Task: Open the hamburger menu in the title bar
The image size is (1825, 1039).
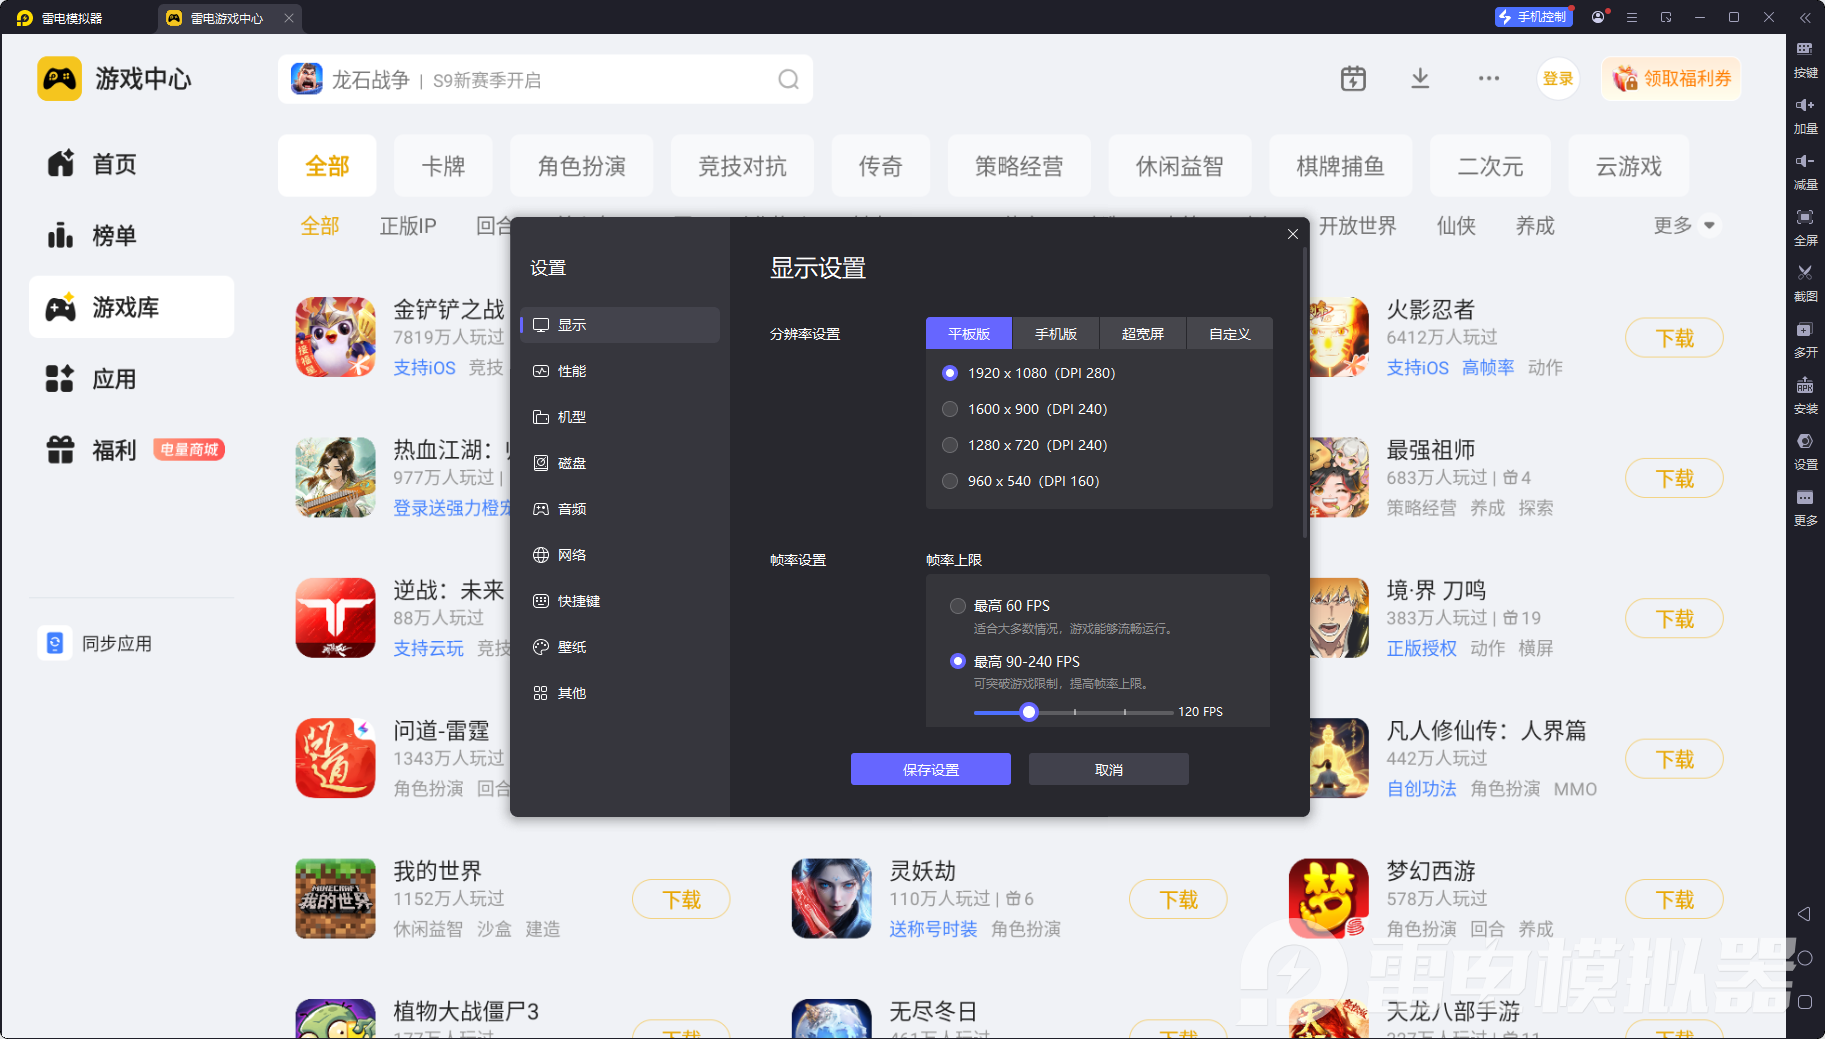Action: point(1632,17)
